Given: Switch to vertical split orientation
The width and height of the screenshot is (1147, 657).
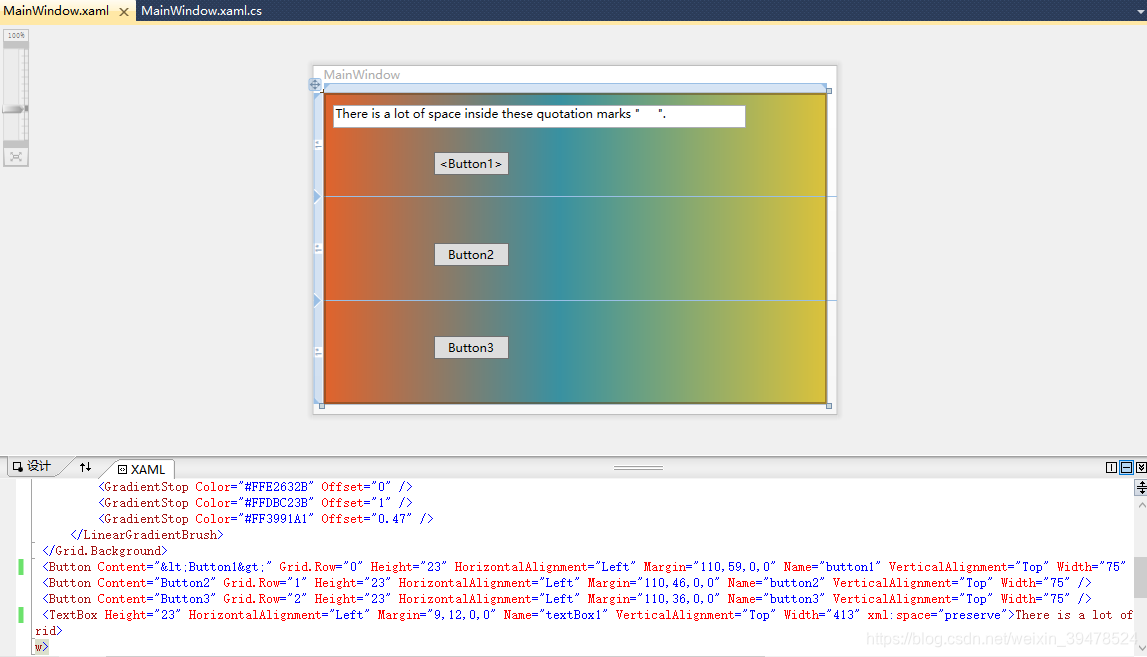Looking at the screenshot, I should 1111,467.
